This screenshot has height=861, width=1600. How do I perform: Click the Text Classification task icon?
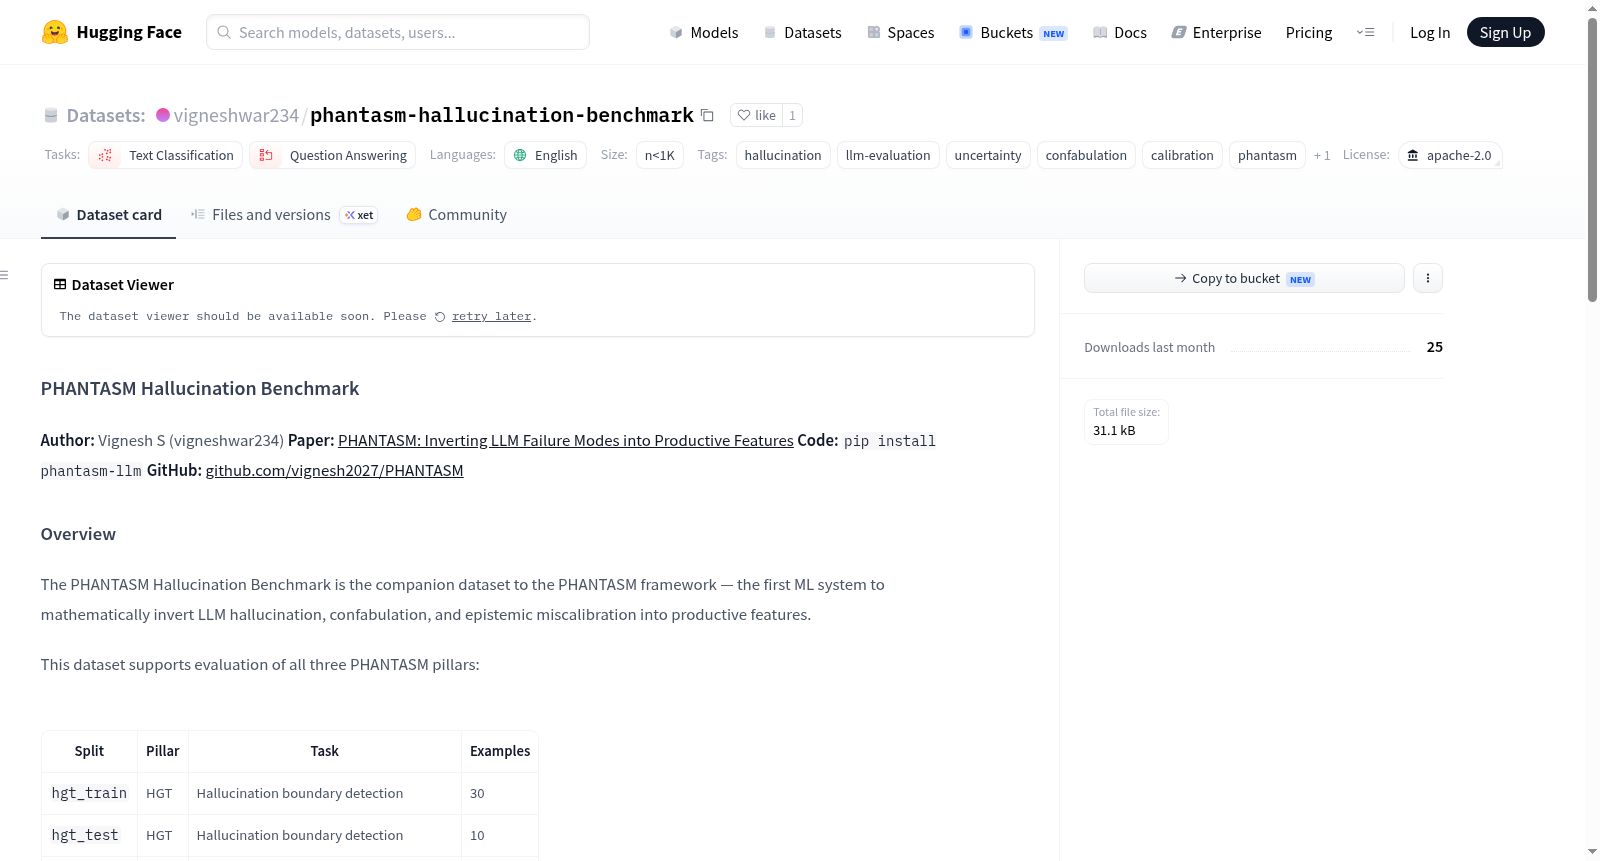pos(105,155)
